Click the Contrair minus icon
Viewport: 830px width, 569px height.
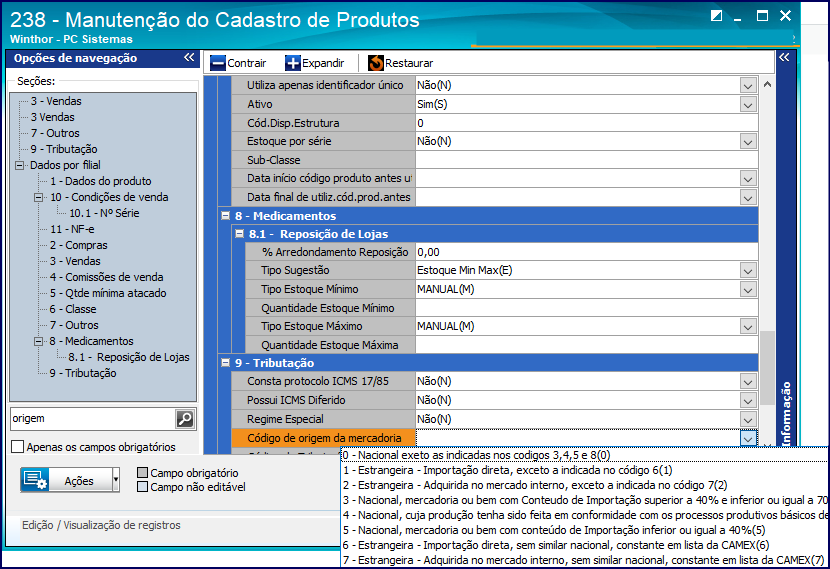click(218, 63)
